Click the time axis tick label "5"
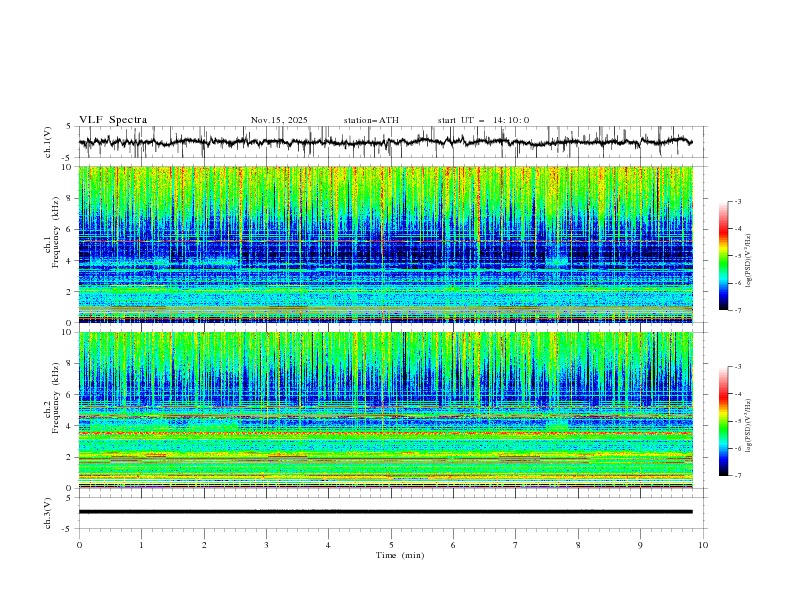 click(x=391, y=545)
